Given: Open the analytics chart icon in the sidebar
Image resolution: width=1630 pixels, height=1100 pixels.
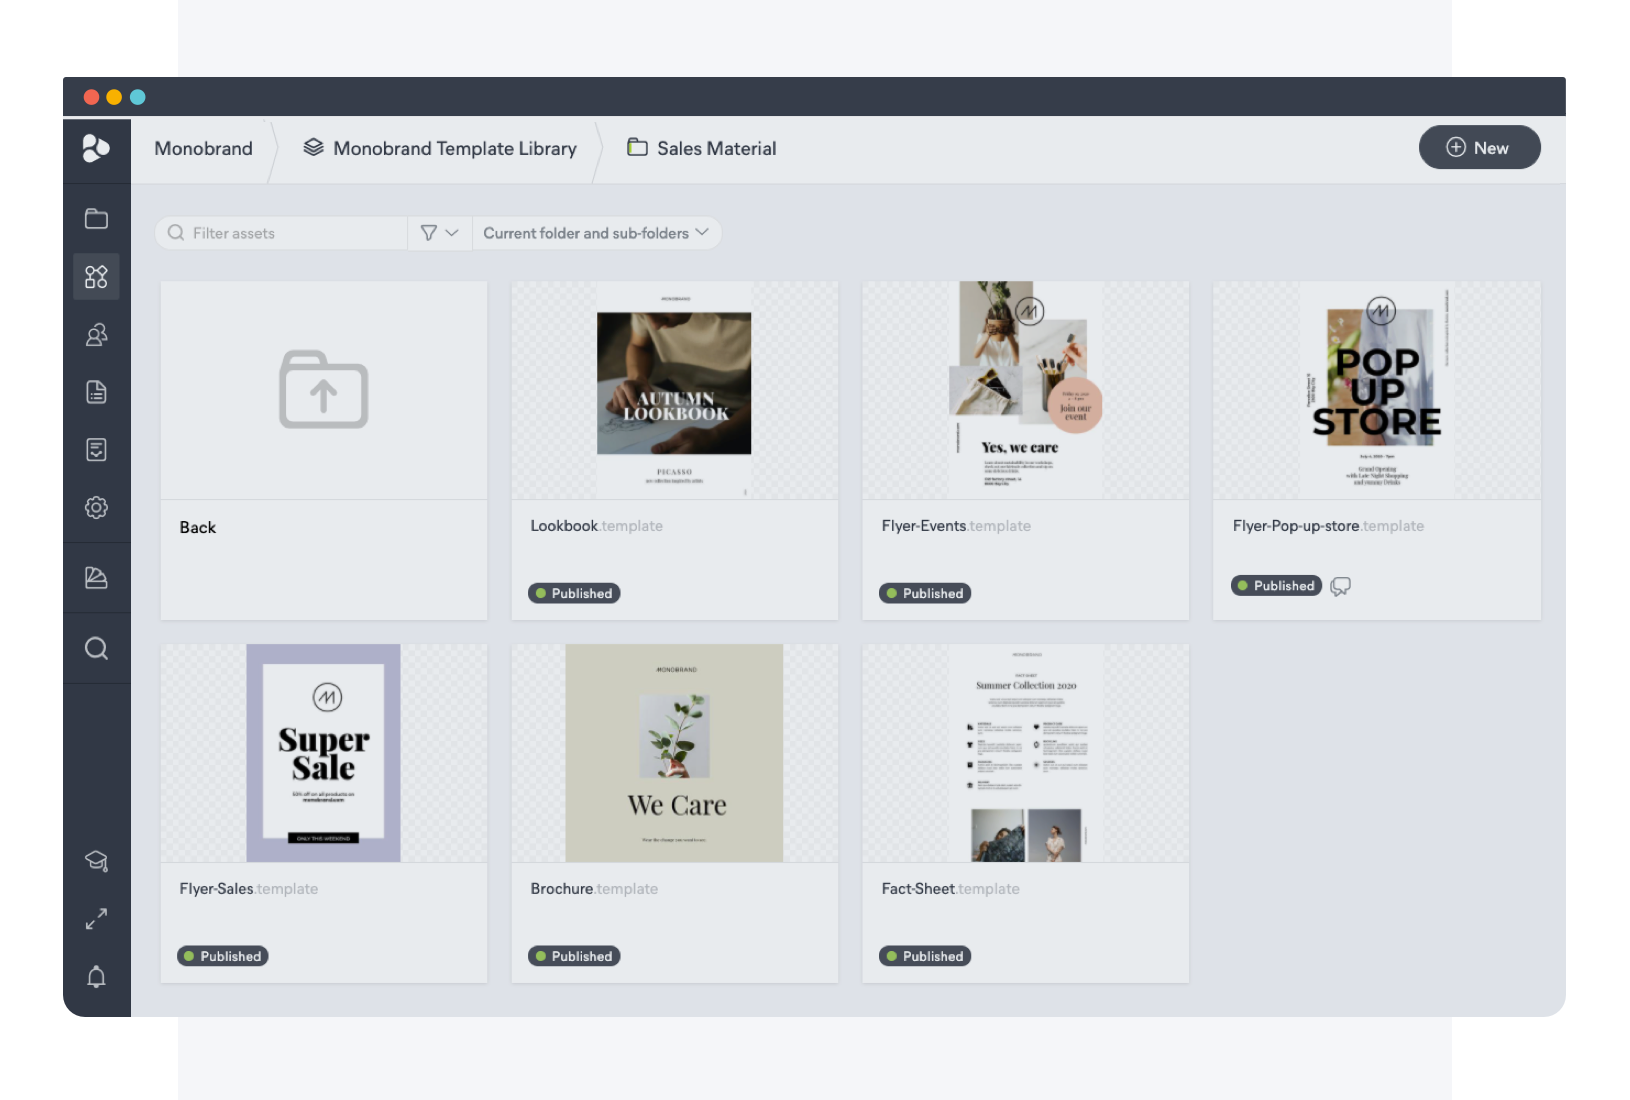Looking at the screenshot, I should (96, 578).
